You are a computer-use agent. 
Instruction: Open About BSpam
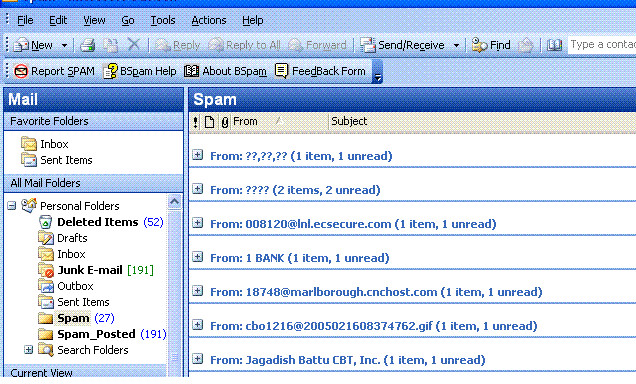[226, 71]
